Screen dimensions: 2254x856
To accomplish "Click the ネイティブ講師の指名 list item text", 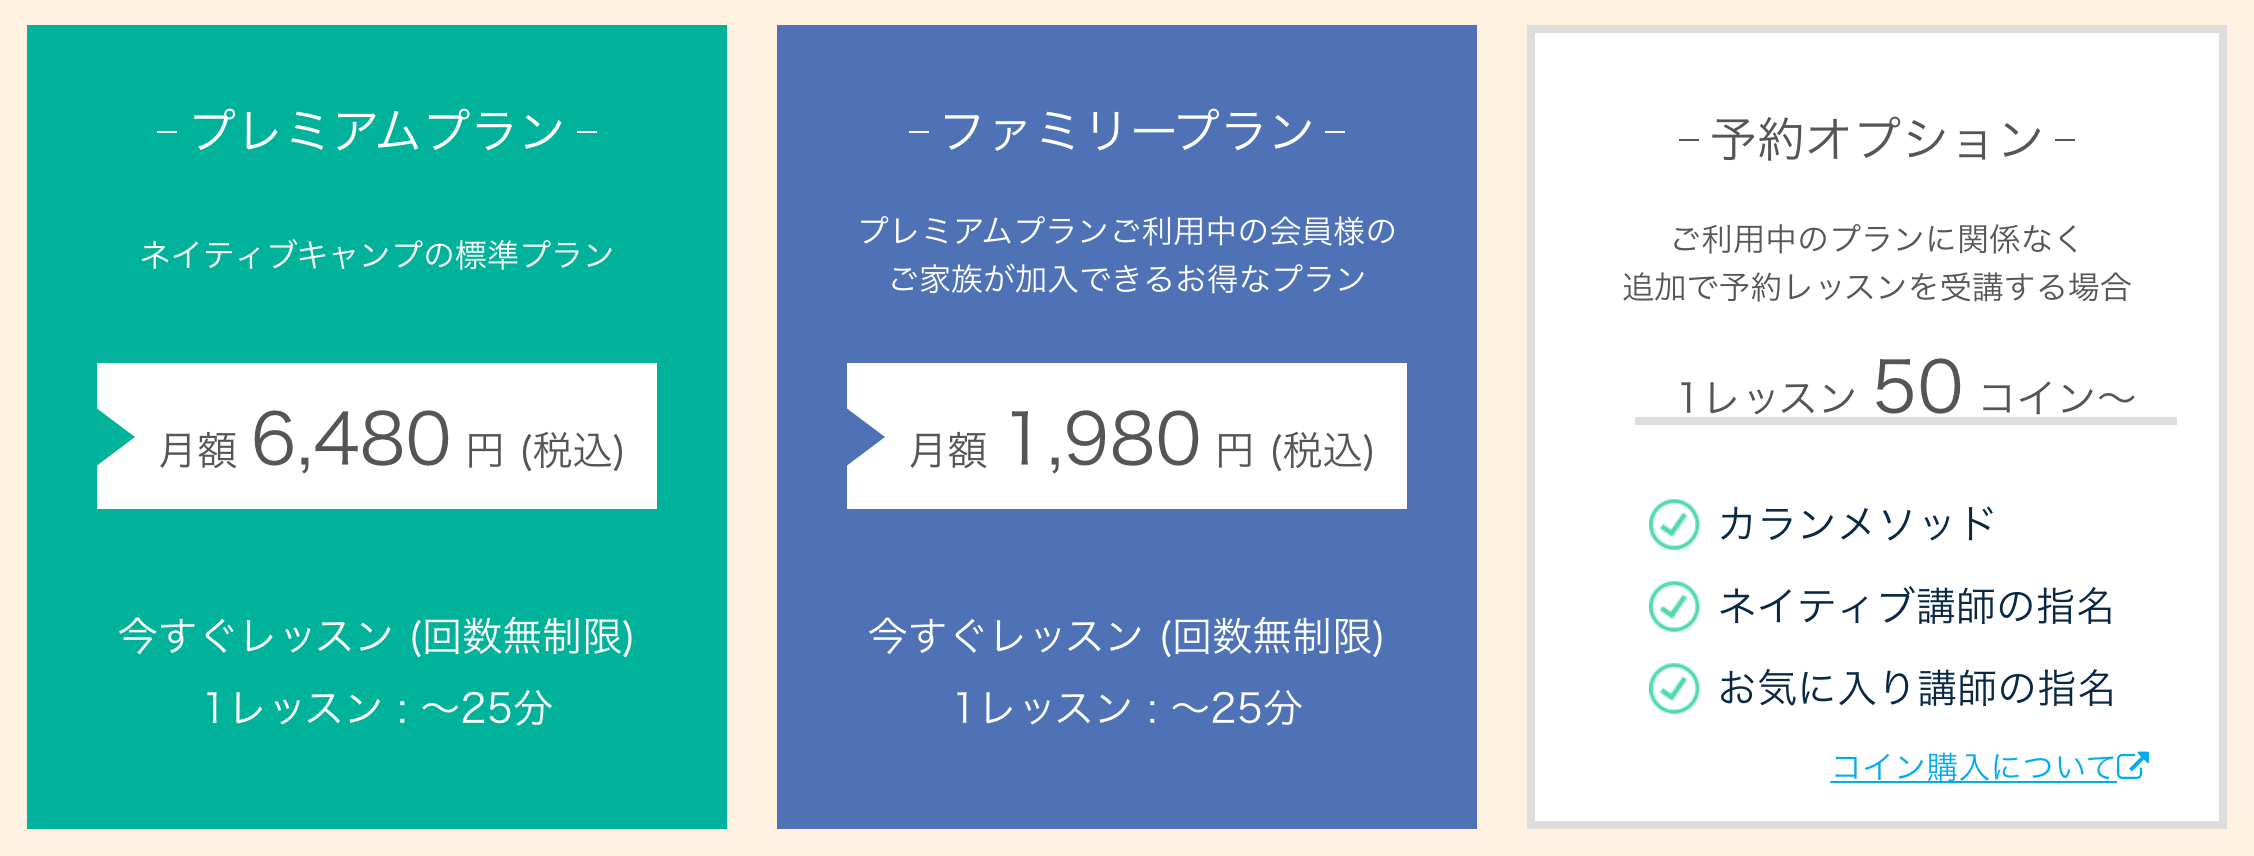I will (1916, 606).
